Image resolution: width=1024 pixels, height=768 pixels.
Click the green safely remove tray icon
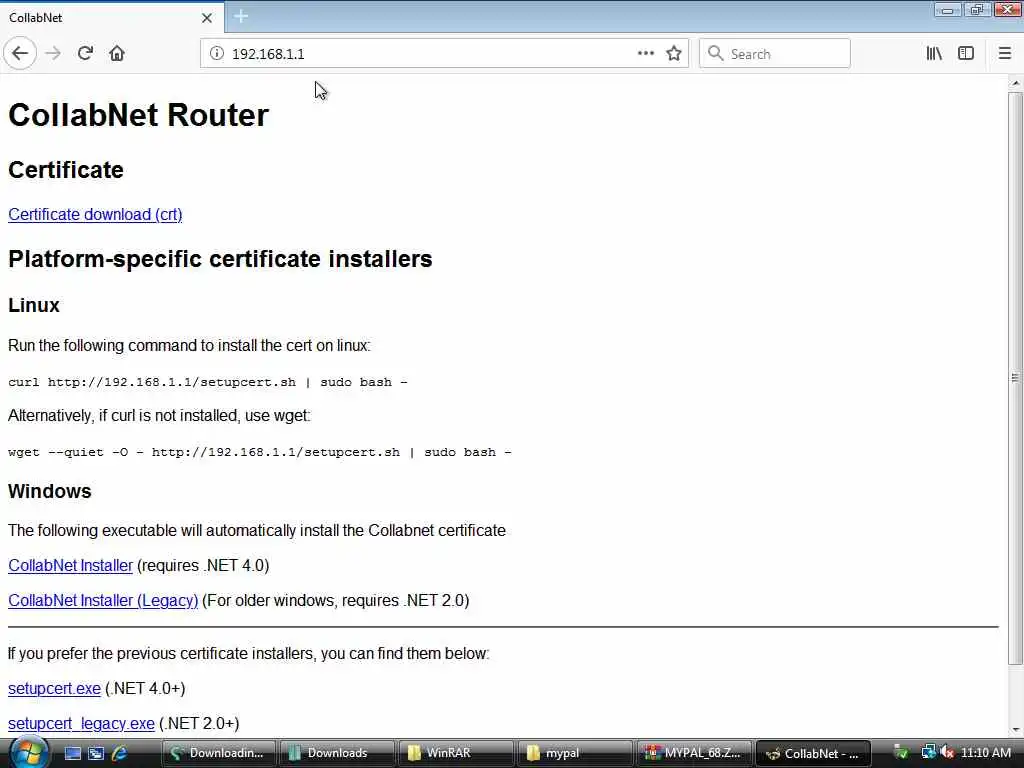pyautogui.click(x=901, y=753)
